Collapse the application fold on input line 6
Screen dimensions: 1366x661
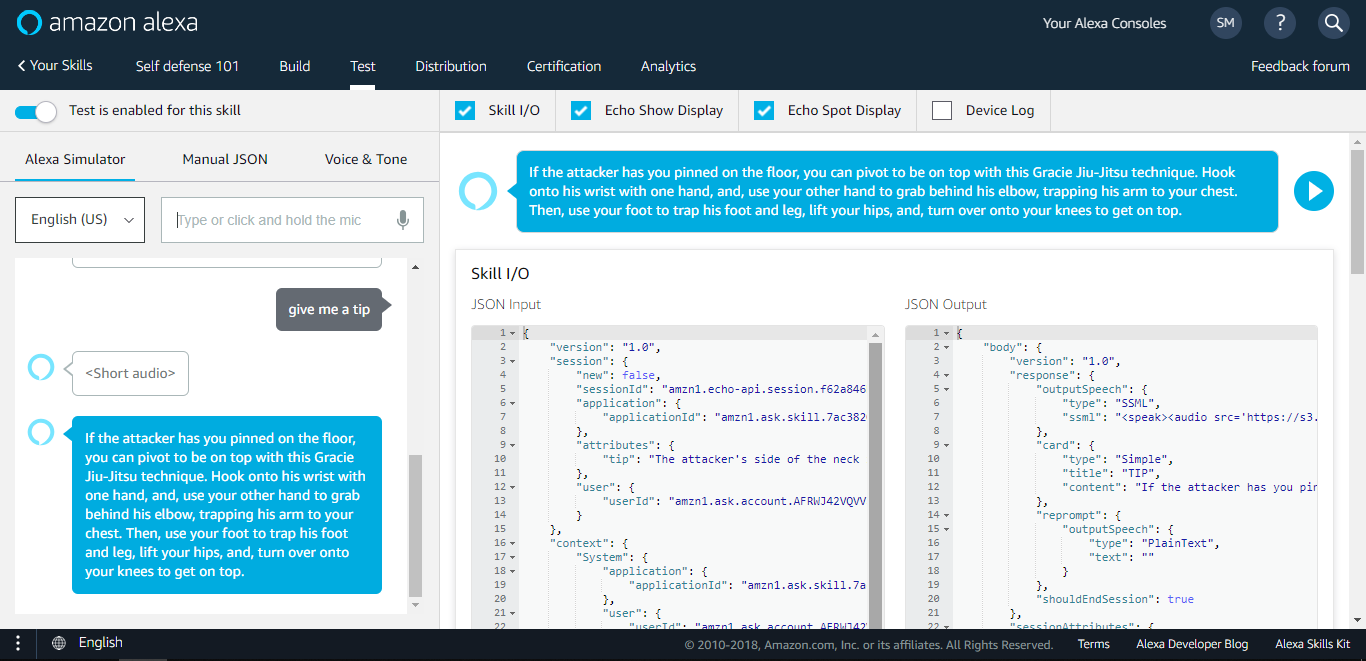click(x=512, y=403)
